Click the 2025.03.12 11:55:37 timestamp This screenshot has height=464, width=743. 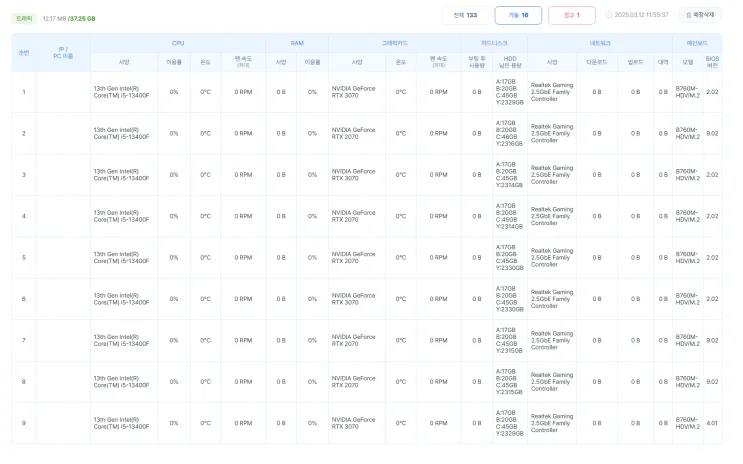click(x=641, y=15)
